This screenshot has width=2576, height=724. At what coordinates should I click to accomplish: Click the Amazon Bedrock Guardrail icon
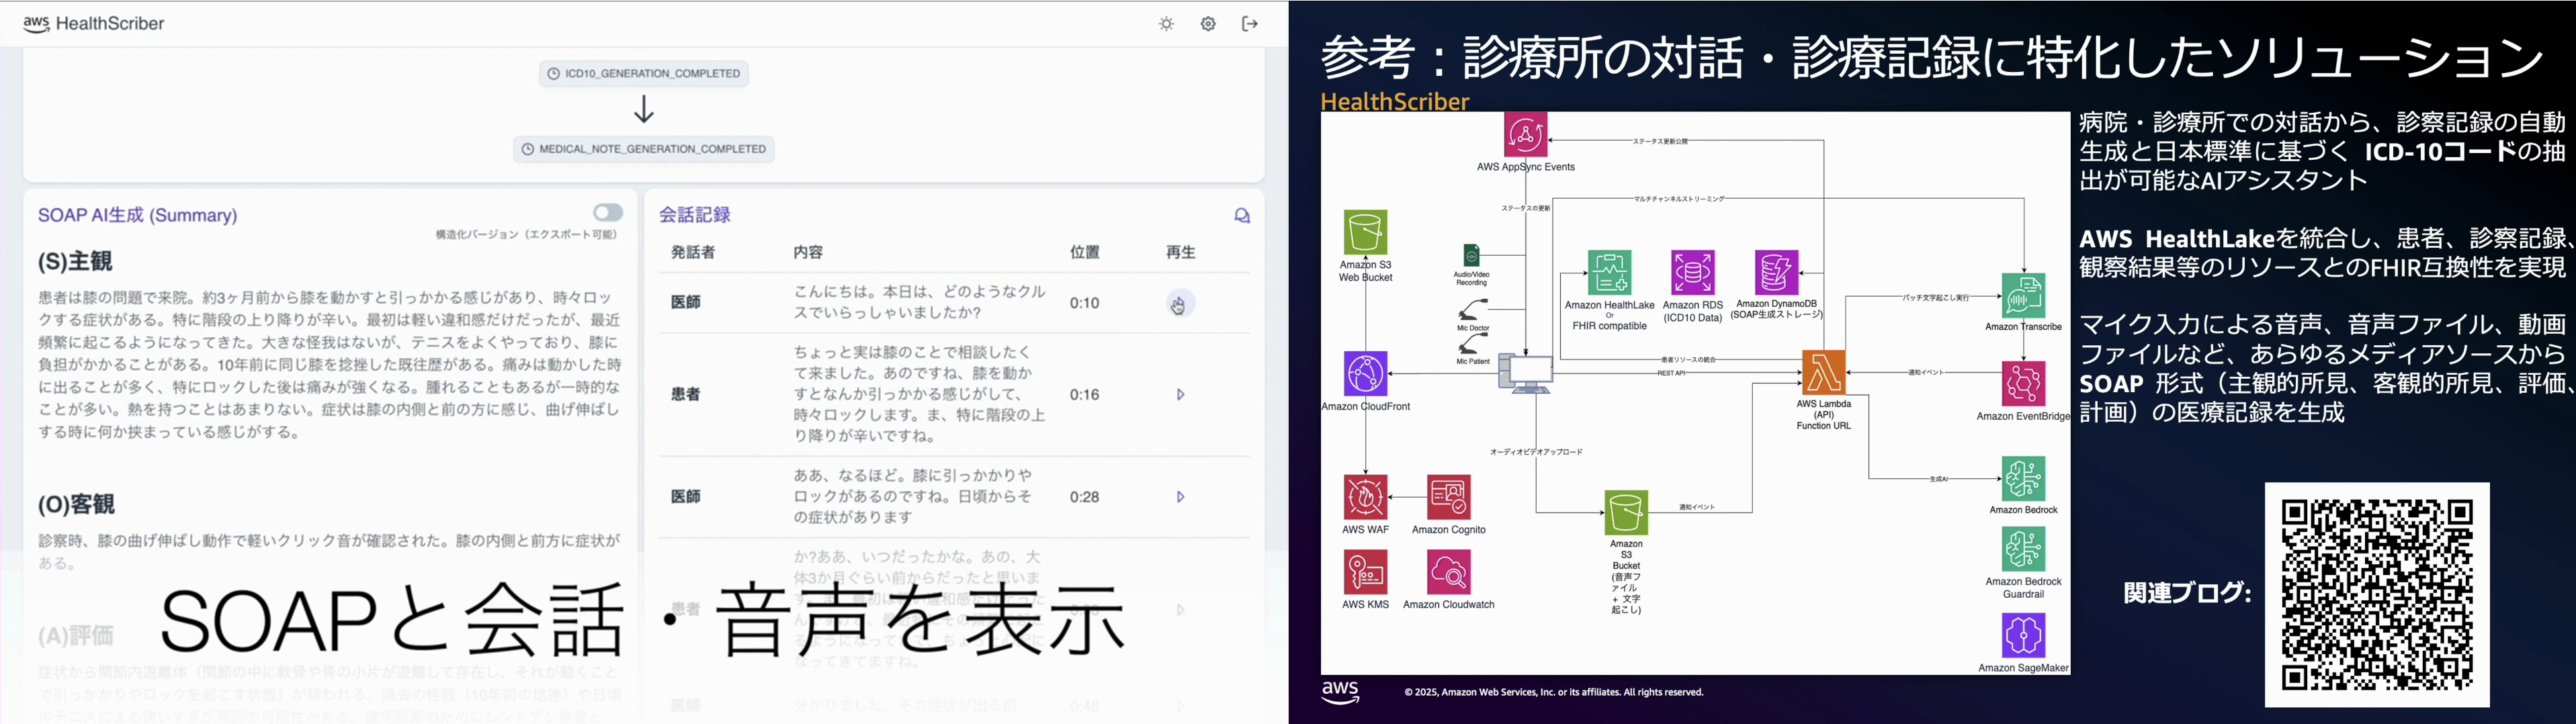point(2023,550)
